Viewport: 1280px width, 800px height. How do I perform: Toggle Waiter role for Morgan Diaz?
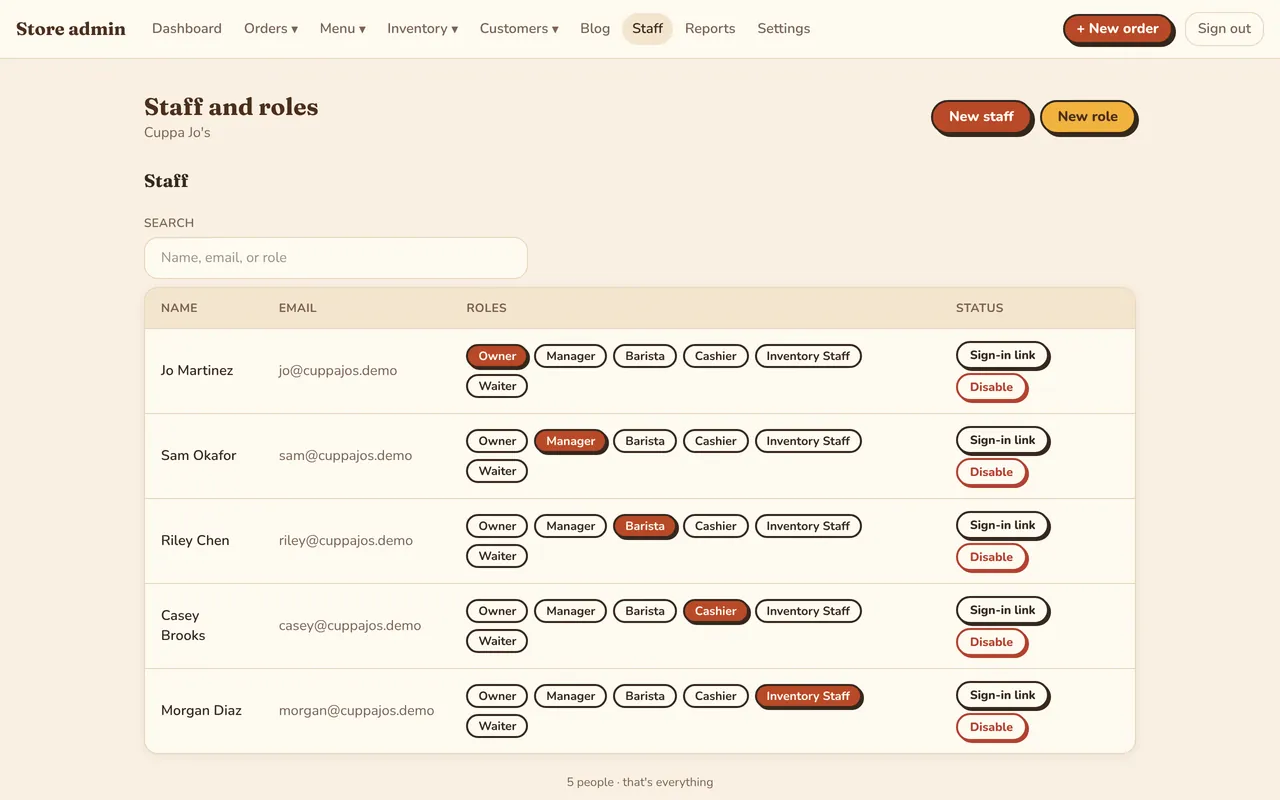497,726
